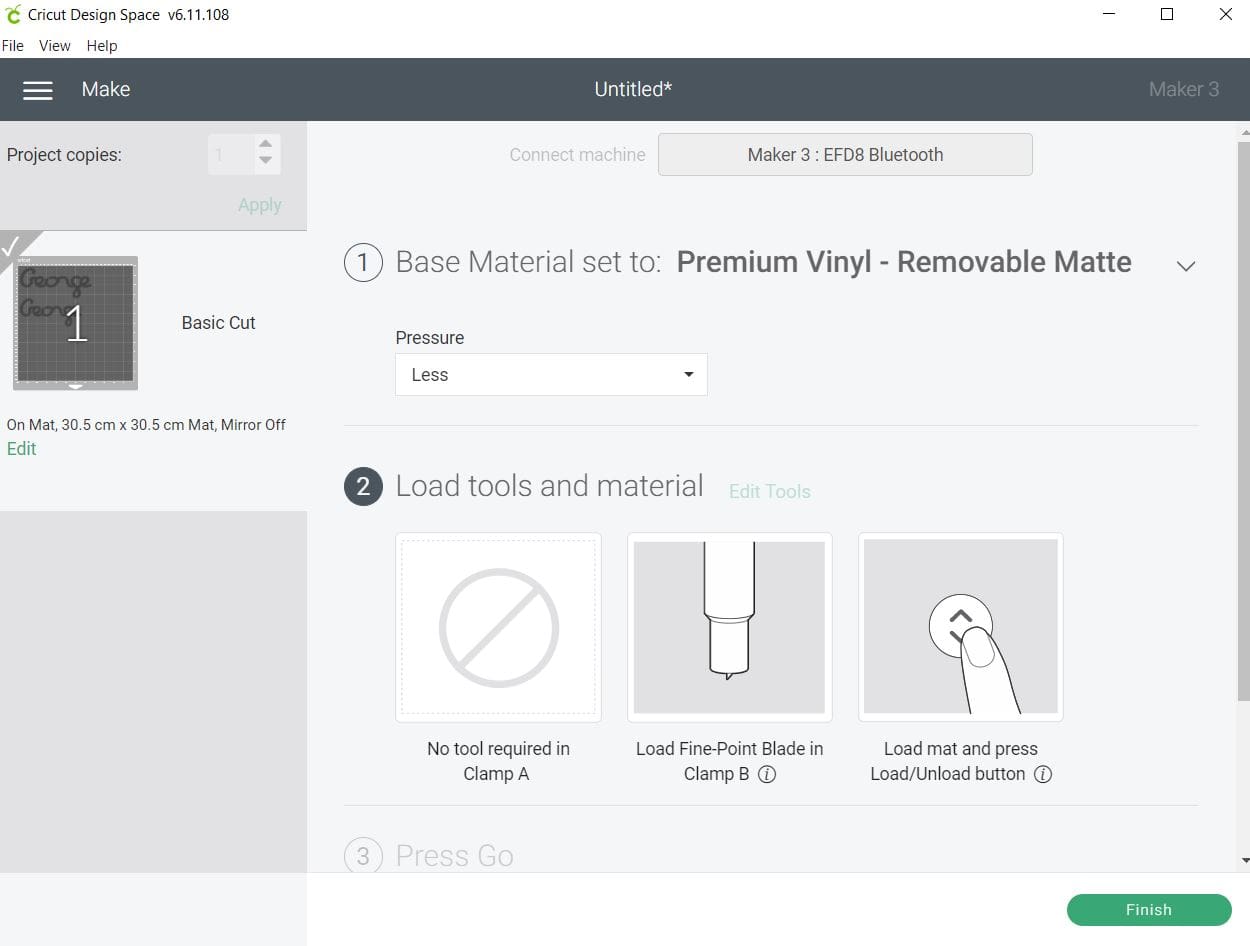1250x946 pixels.
Task: Click the Make heading text
Action: [x=106, y=89]
